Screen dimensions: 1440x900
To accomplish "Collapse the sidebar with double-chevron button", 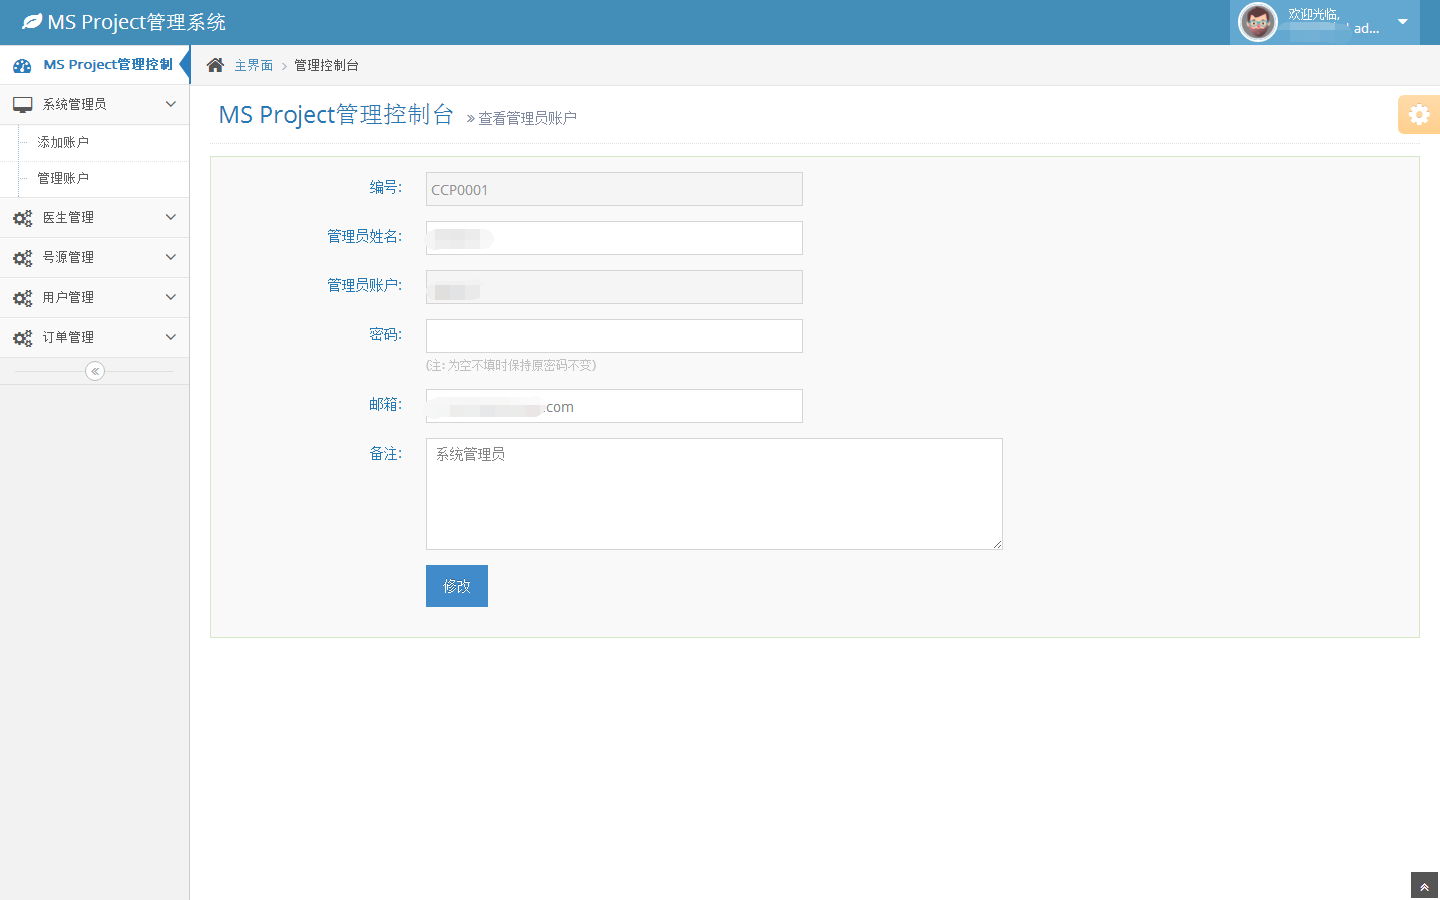I will 95,371.
